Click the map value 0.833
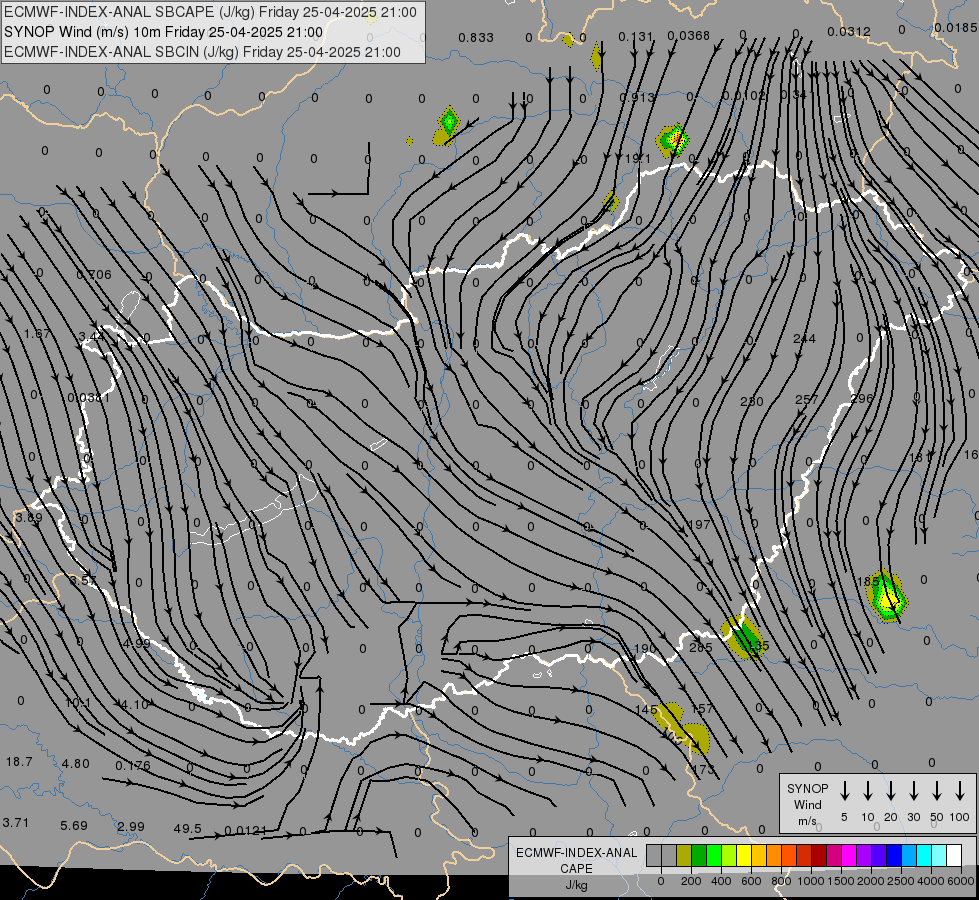Viewport: 979px width, 900px height. tap(476, 37)
